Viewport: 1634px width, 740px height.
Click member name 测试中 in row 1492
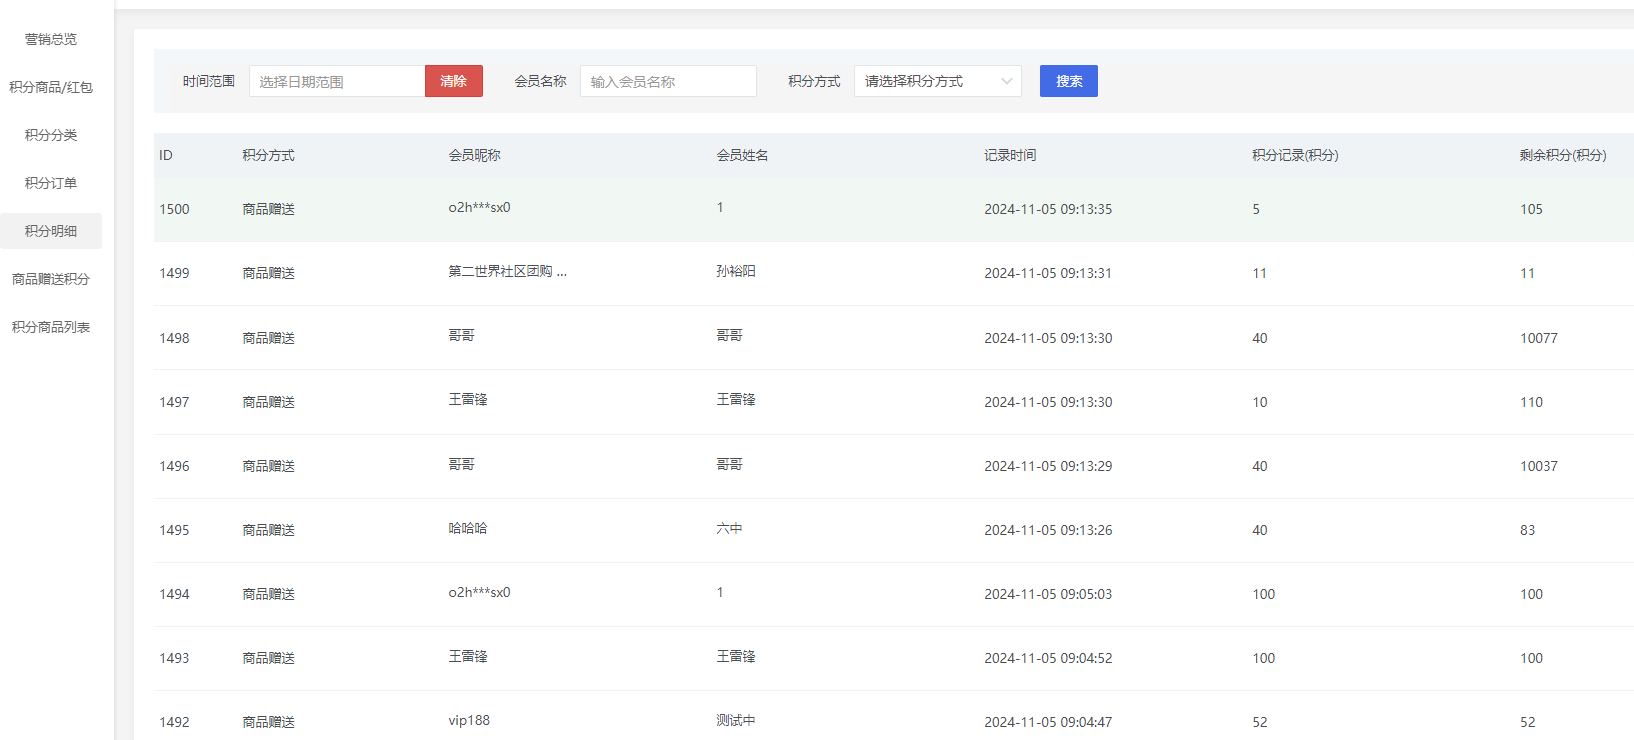736,720
